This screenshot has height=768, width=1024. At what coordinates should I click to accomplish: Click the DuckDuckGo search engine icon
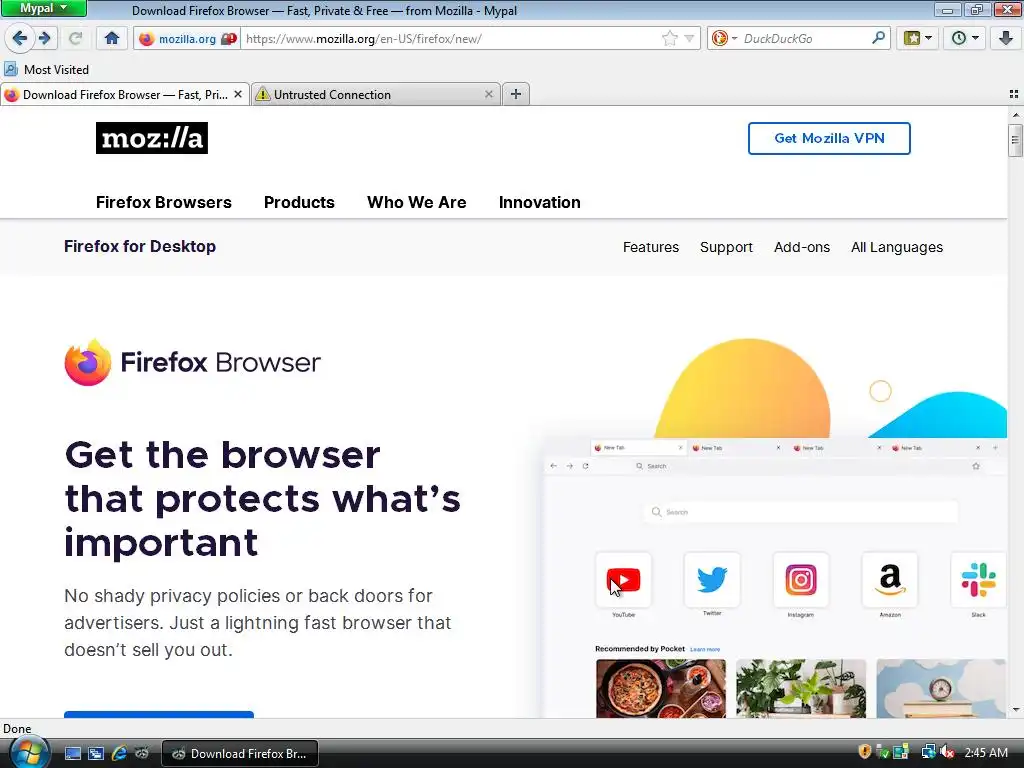[720, 39]
